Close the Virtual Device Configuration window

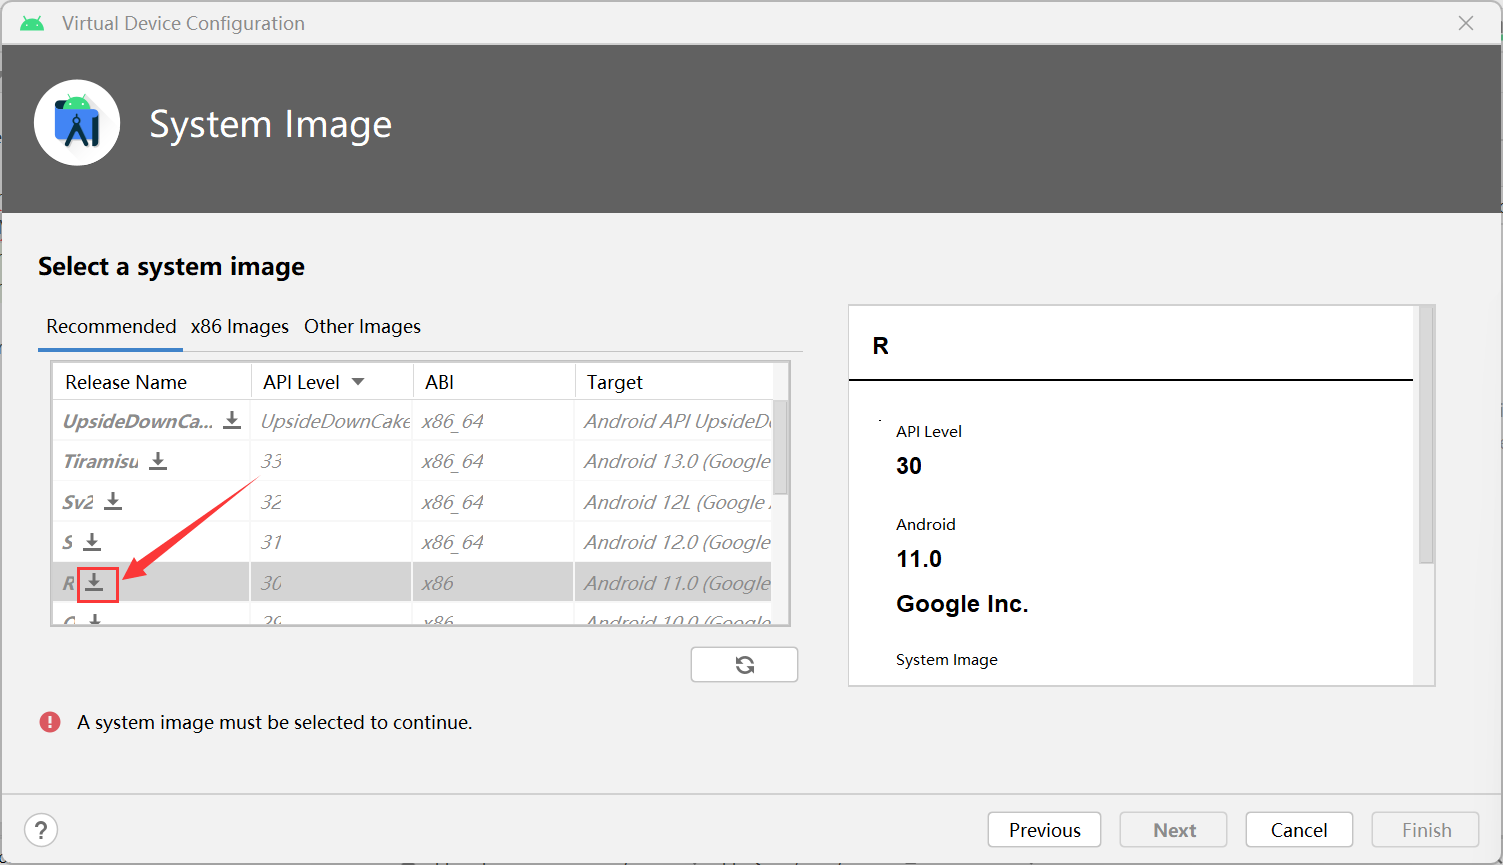point(1466,23)
